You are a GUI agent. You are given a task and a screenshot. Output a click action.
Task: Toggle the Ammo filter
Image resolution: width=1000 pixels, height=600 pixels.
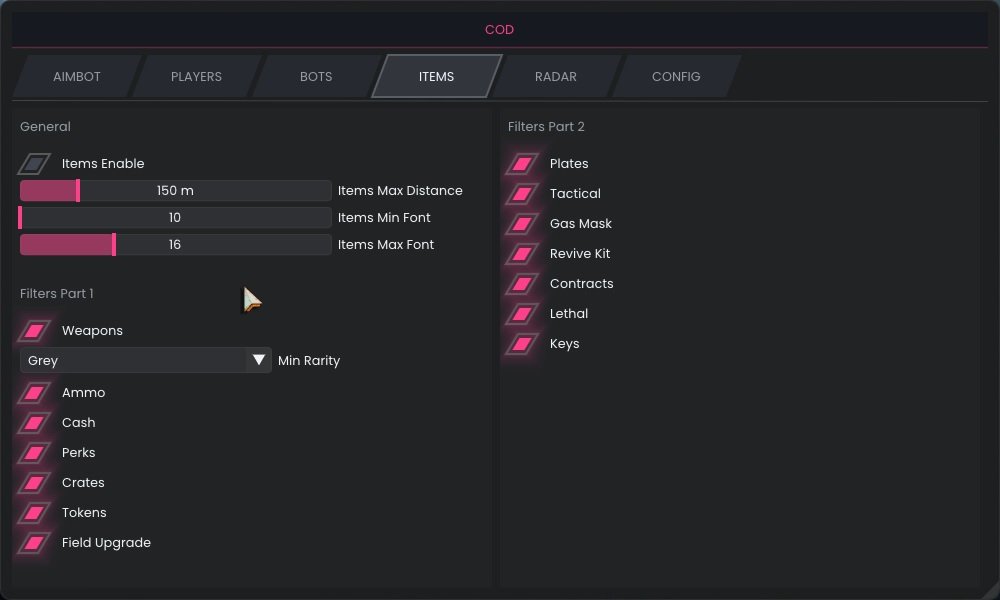coord(34,392)
